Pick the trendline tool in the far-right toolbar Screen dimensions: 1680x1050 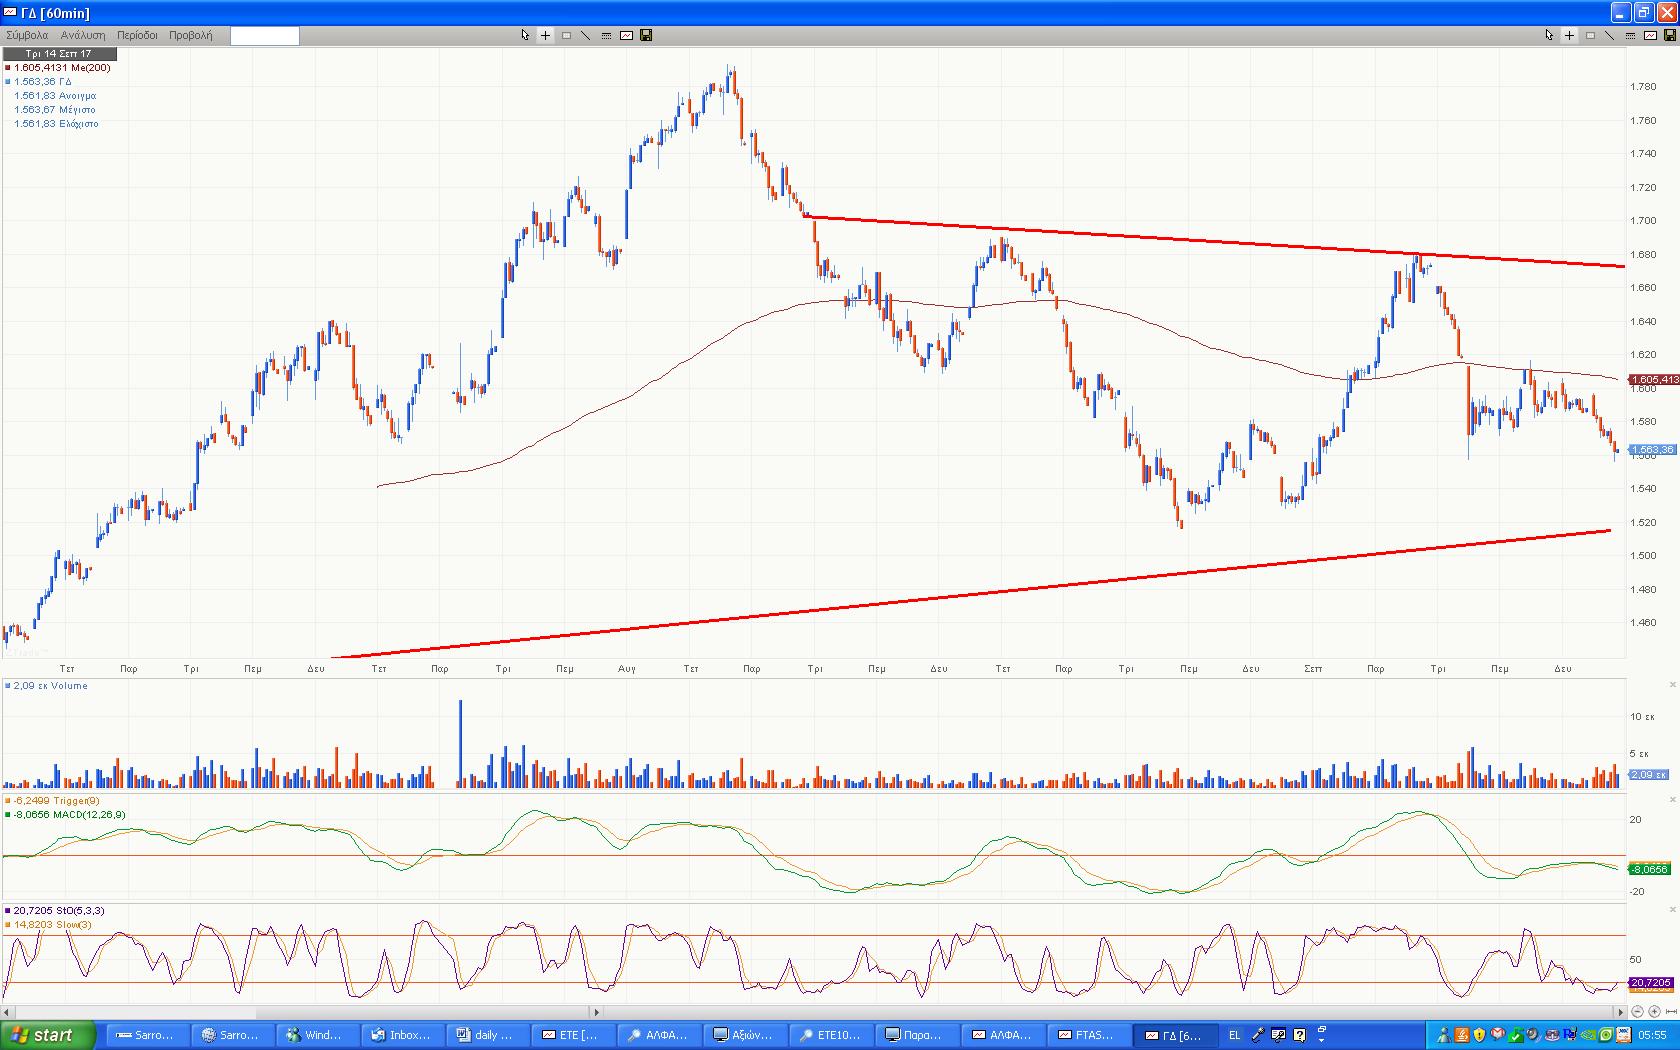pyautogui.click(x=1609, y=35)
